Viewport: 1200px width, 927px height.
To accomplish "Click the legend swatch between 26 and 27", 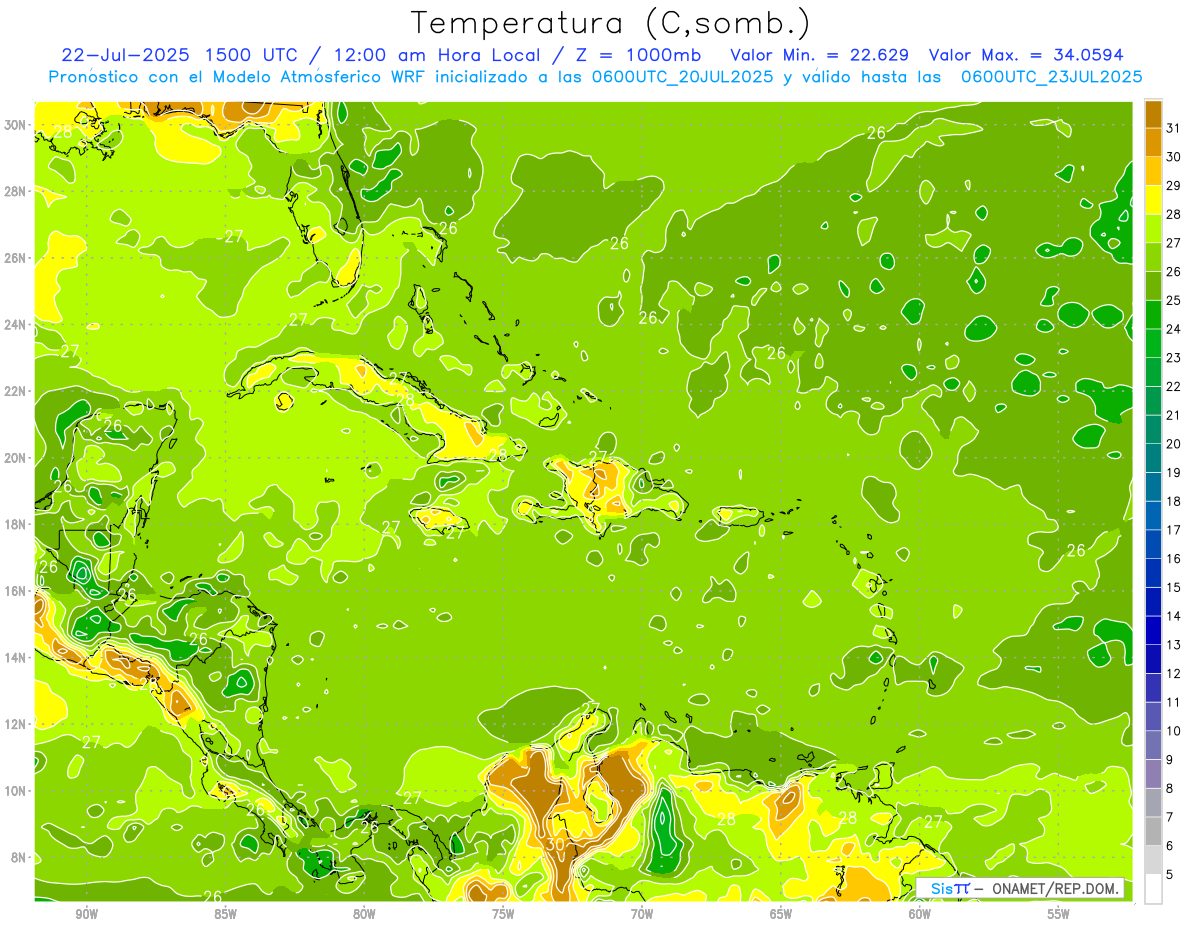I will (x=1153, y=257).
